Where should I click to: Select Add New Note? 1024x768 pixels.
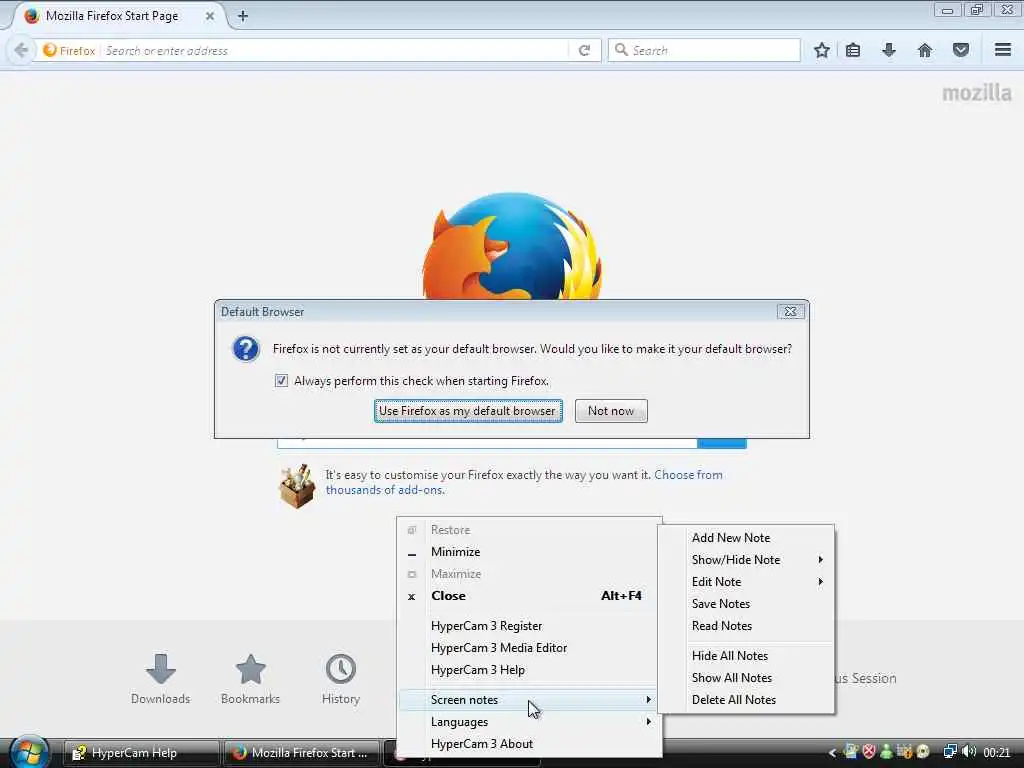click(x=748, y=537)
